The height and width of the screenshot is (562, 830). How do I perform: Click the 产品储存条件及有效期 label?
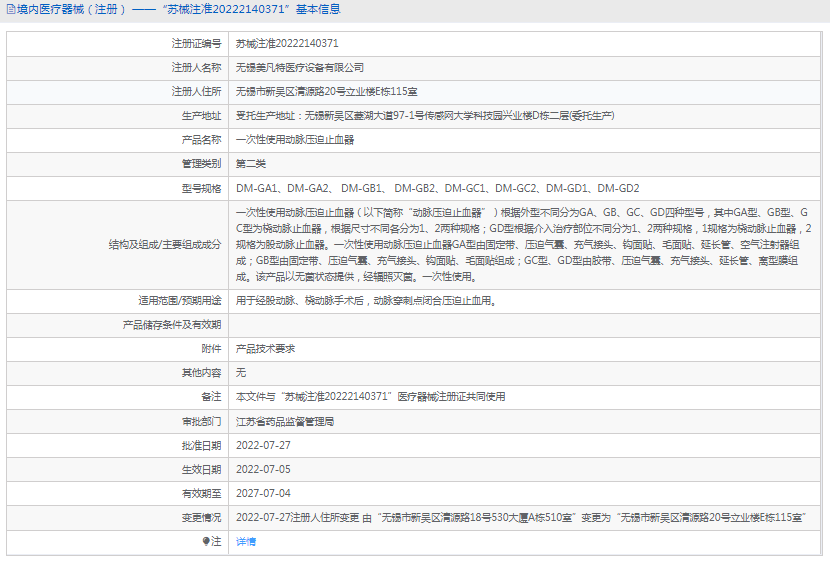pos(172,324)
